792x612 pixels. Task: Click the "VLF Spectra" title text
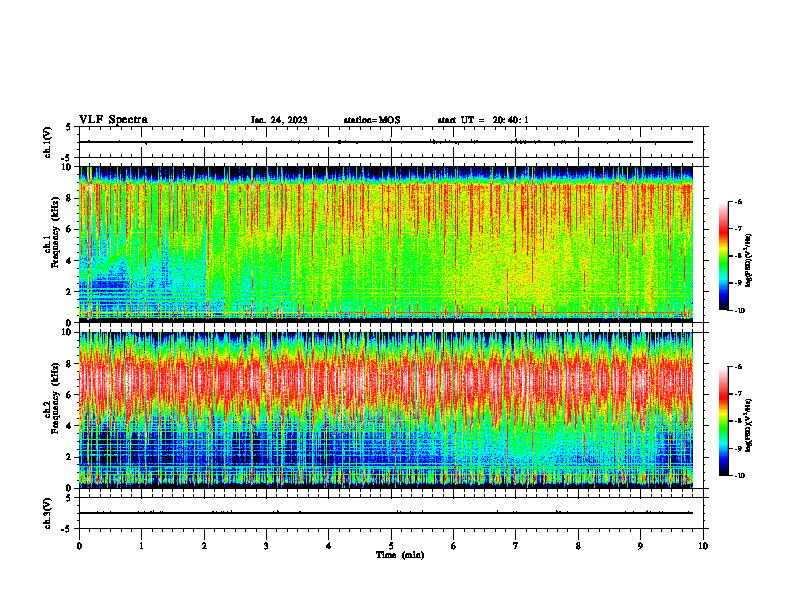pos(113,120)
